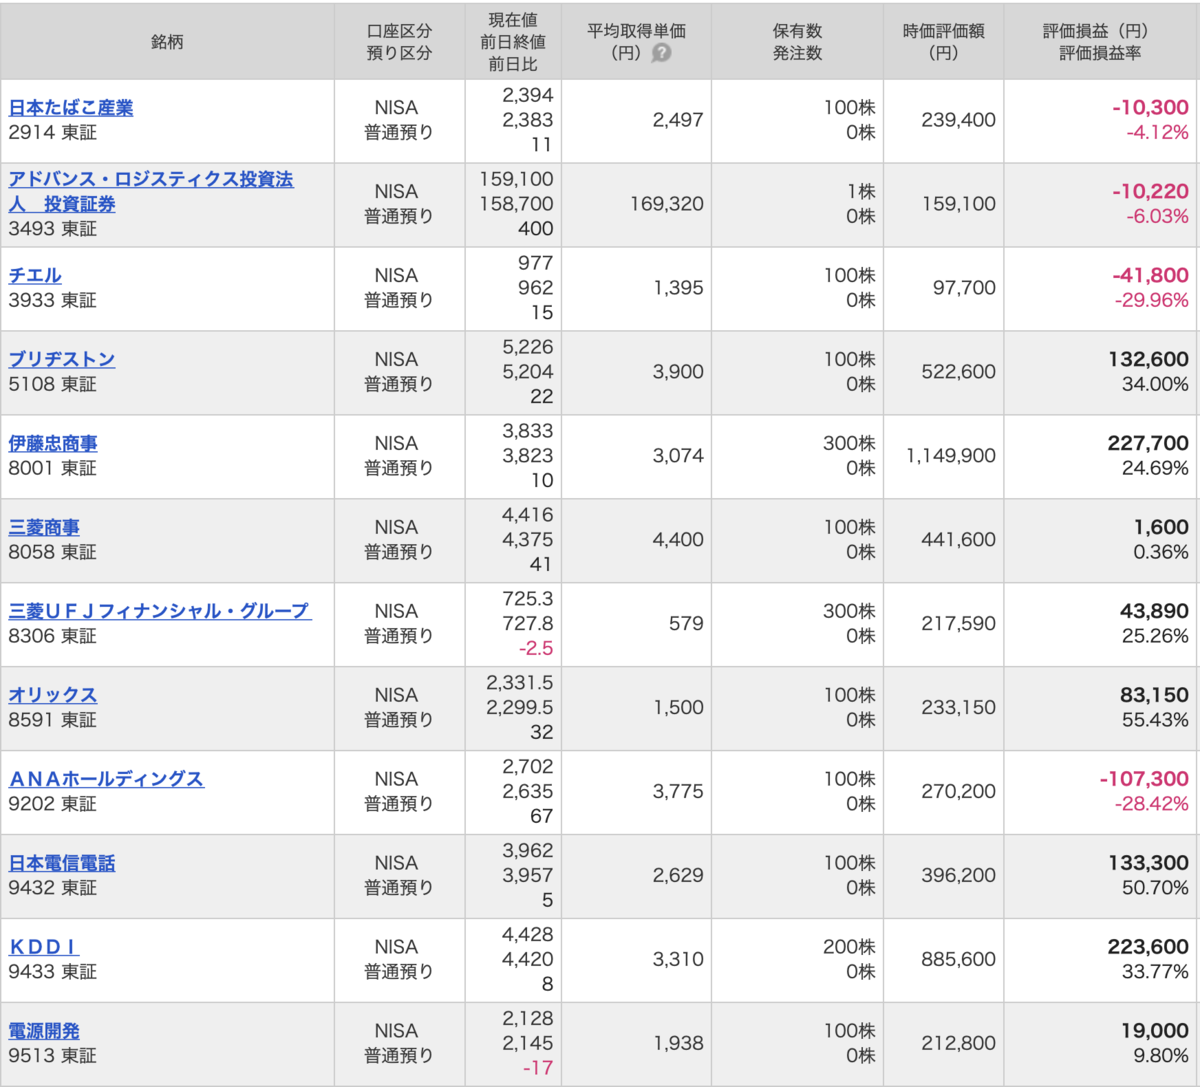Click the 保有数 発注数 column header
The height and width of the screenshot is (1087, 1200).
pos(797,42)
